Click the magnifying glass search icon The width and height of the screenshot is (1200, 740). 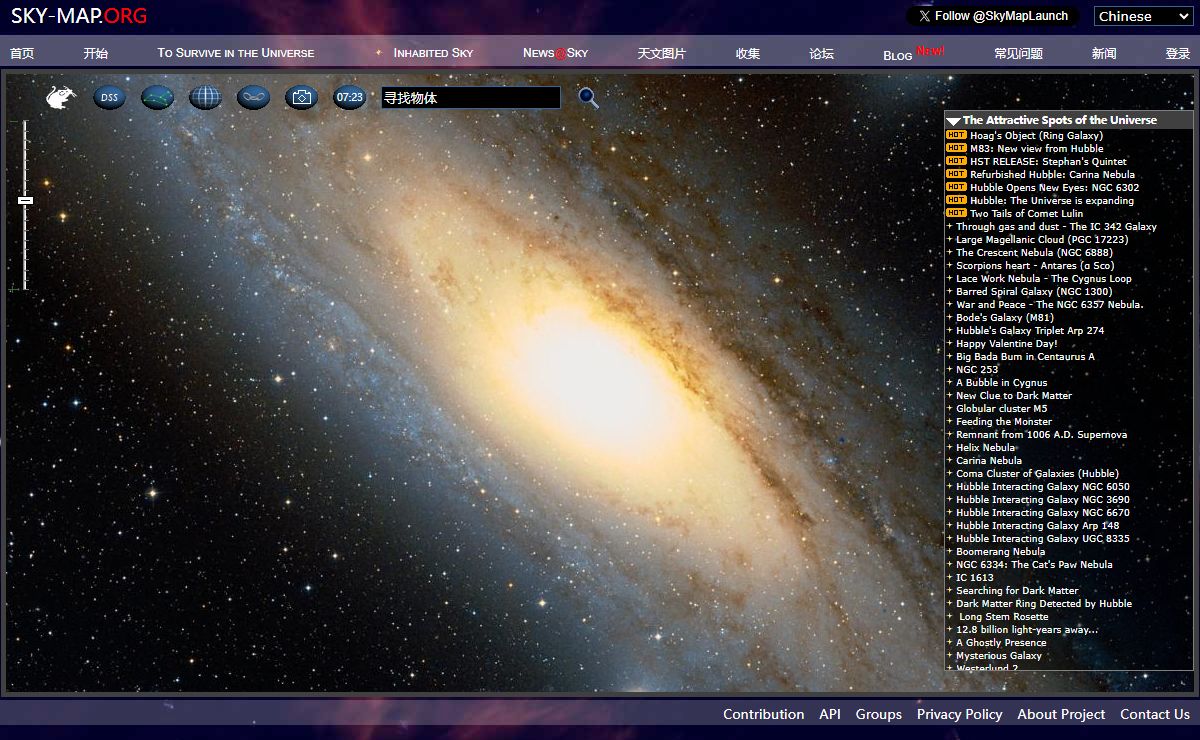(589, 97)
